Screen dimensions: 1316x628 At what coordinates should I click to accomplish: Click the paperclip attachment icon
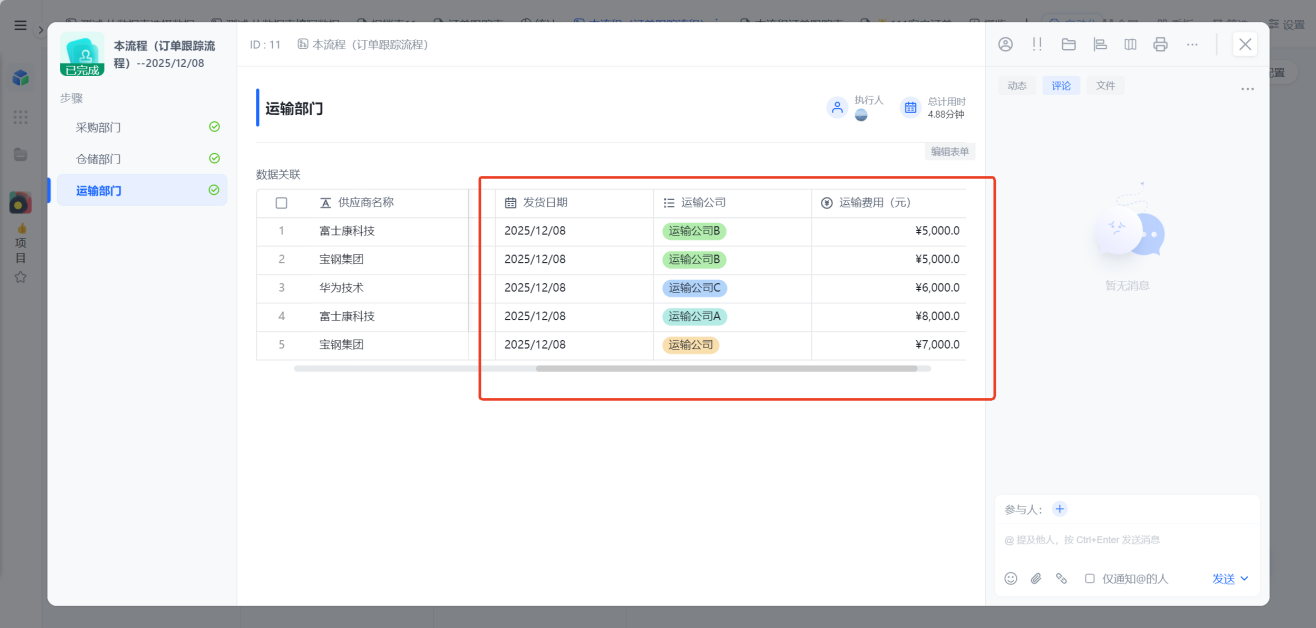(1036, 578)
